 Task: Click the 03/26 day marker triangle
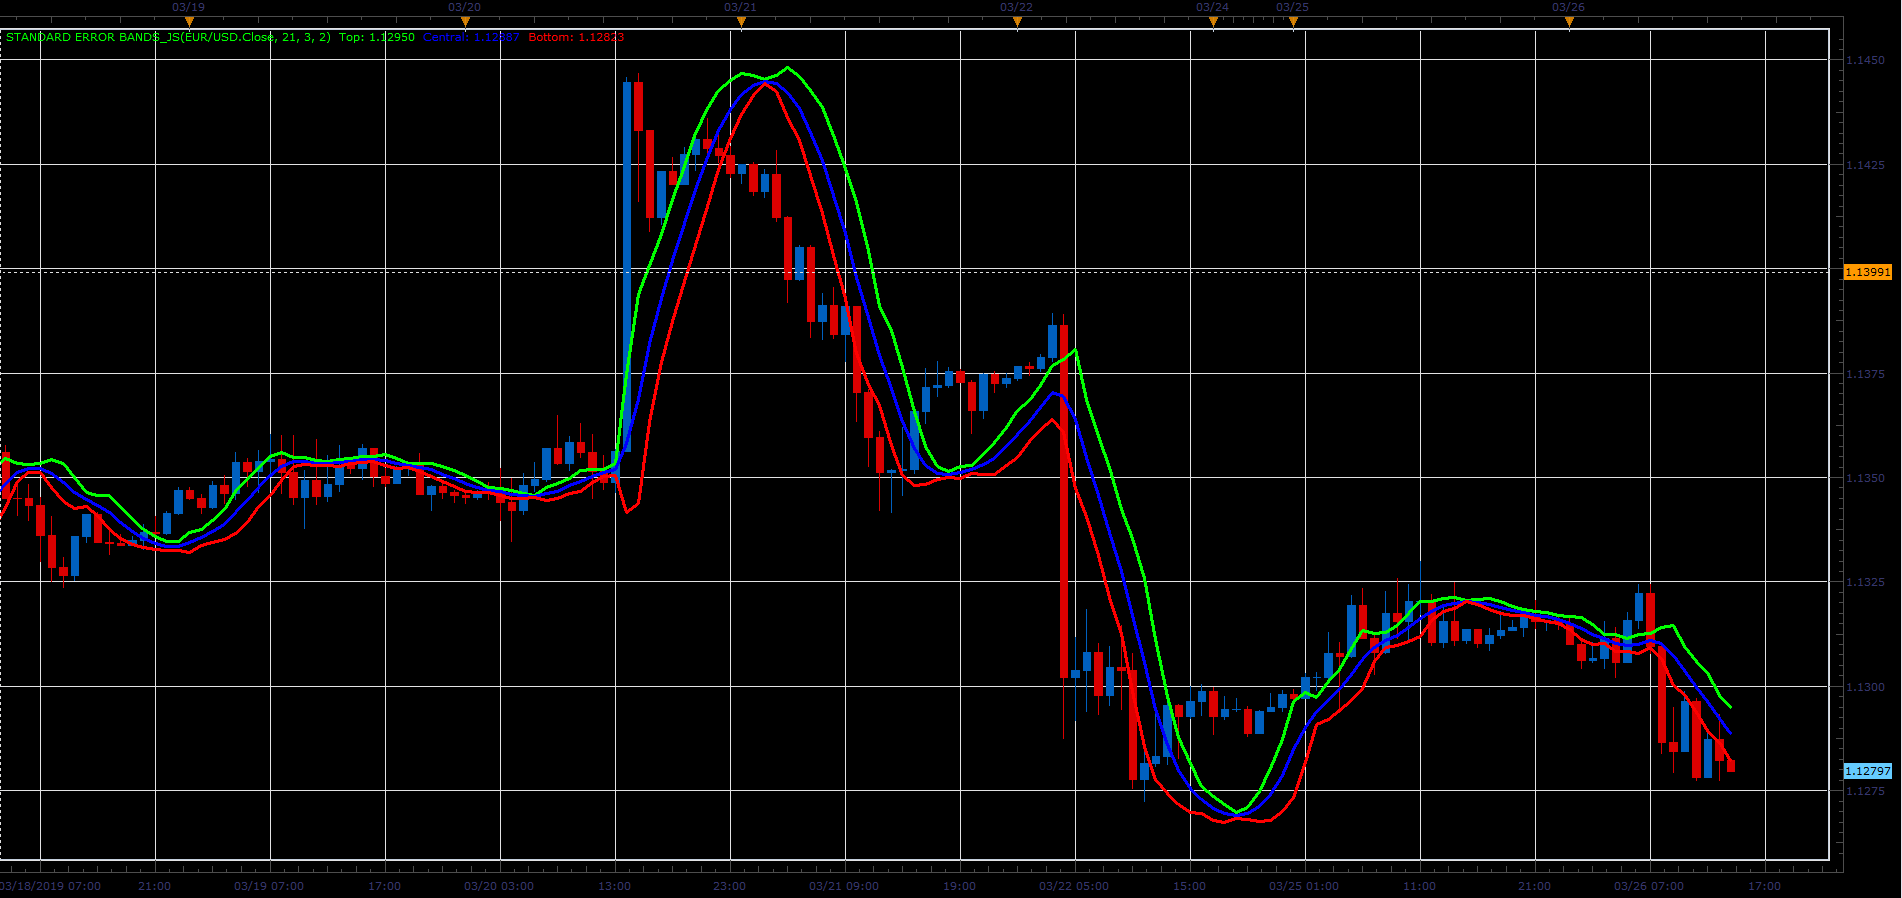[x=1569, y=22]
